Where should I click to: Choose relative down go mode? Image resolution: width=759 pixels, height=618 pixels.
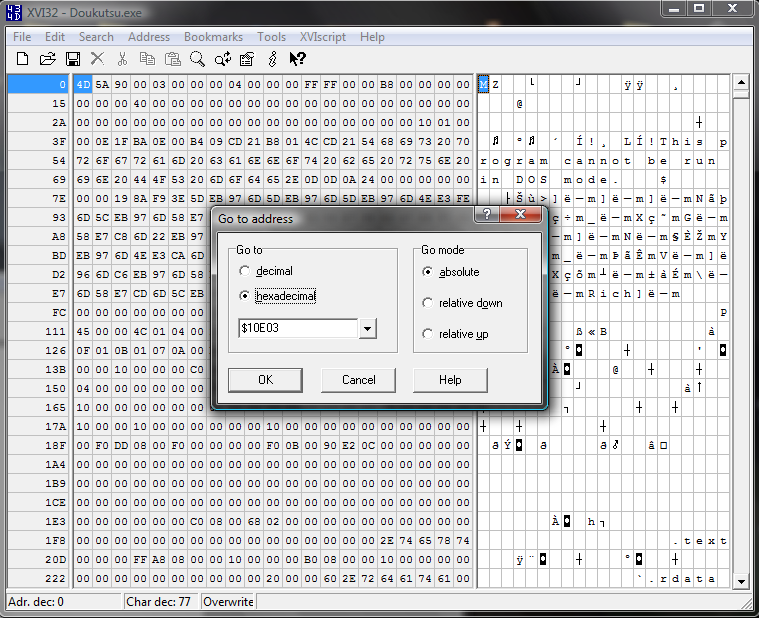427,303
